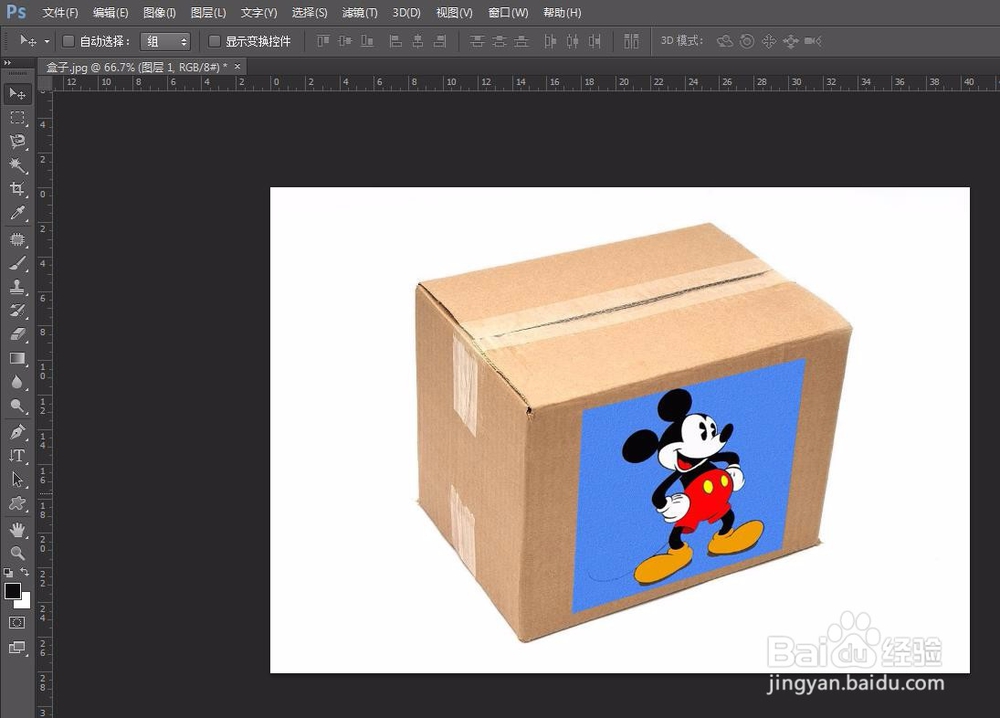Viewport: 1000px width, 718px height.
Task: Open the 文件(F) menu
Action: pos(60,13)
